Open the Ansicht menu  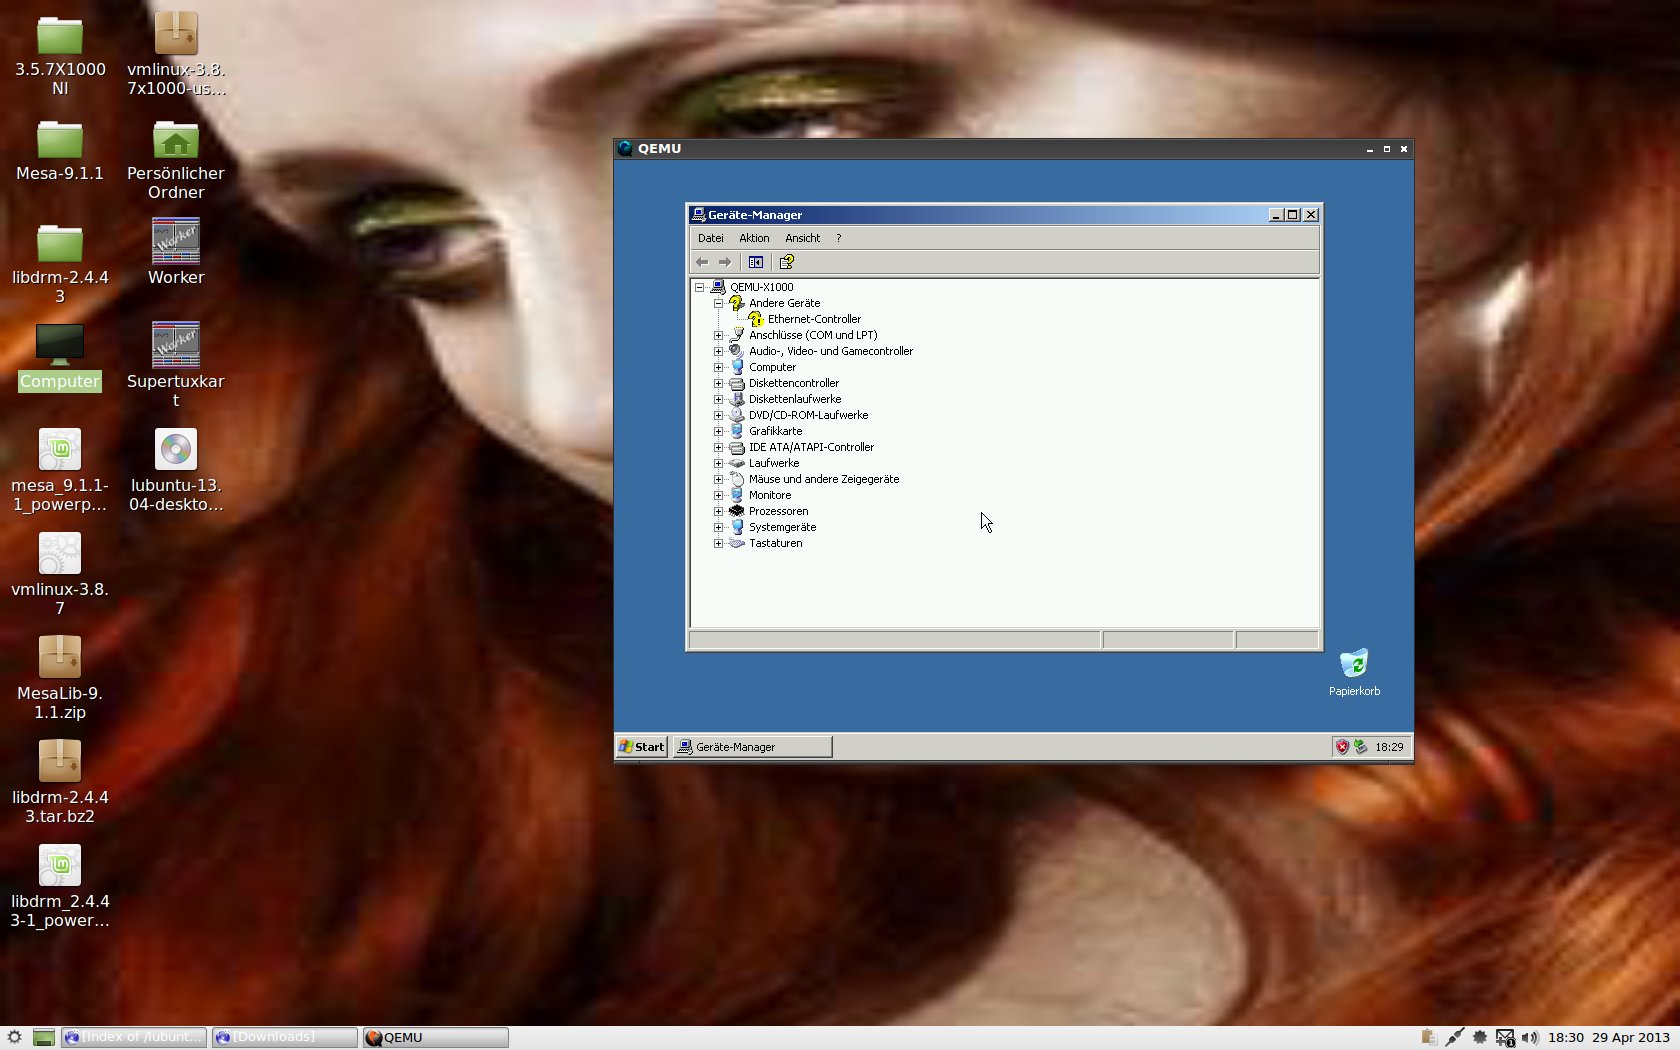(x=802, y=238)
